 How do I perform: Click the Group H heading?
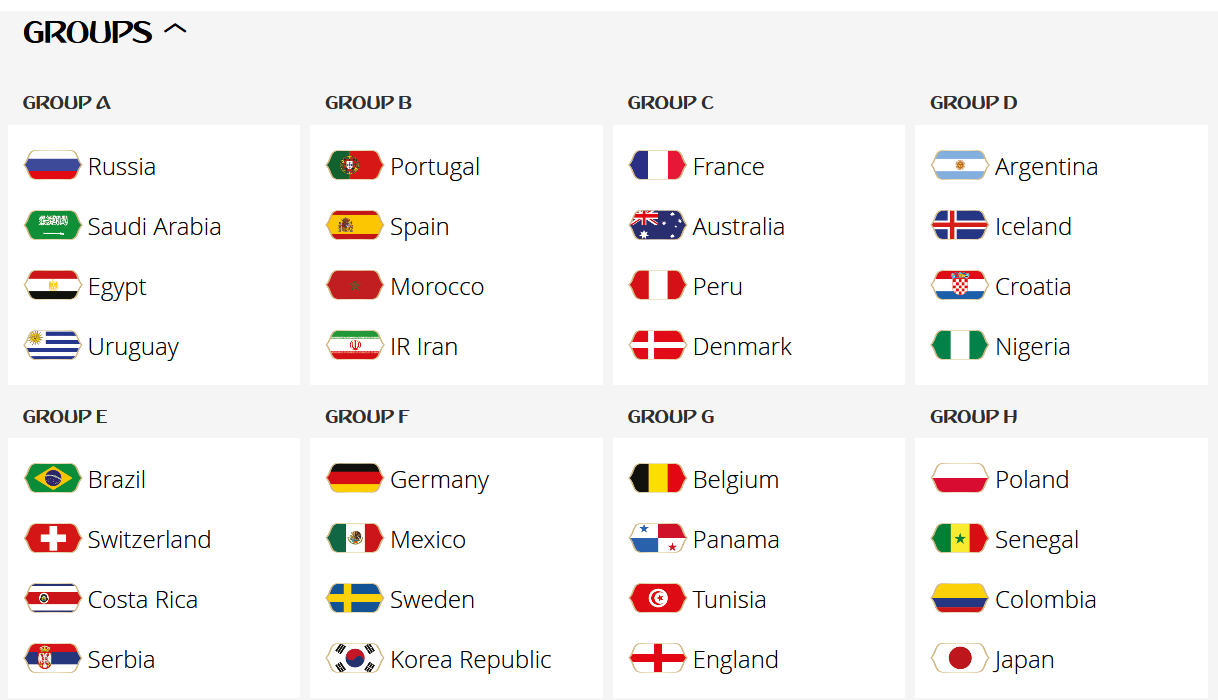tap(974, 416)
